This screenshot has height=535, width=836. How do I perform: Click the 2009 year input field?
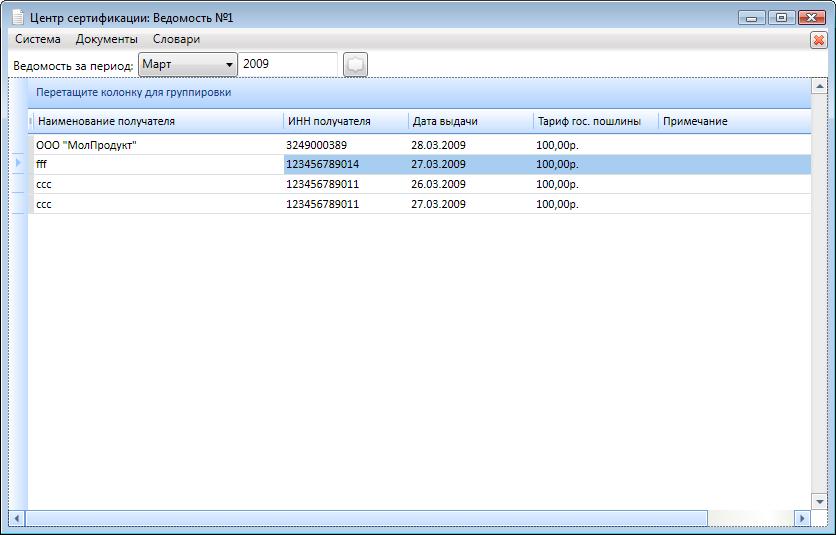288,65
